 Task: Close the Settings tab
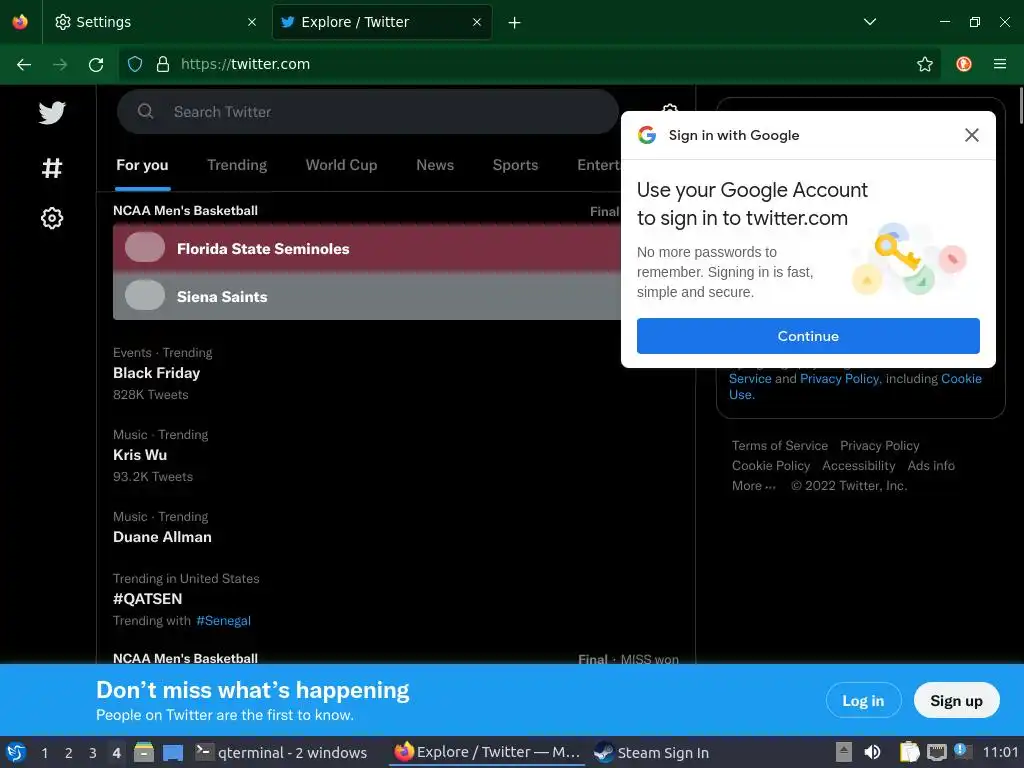[x=251, y=22]
